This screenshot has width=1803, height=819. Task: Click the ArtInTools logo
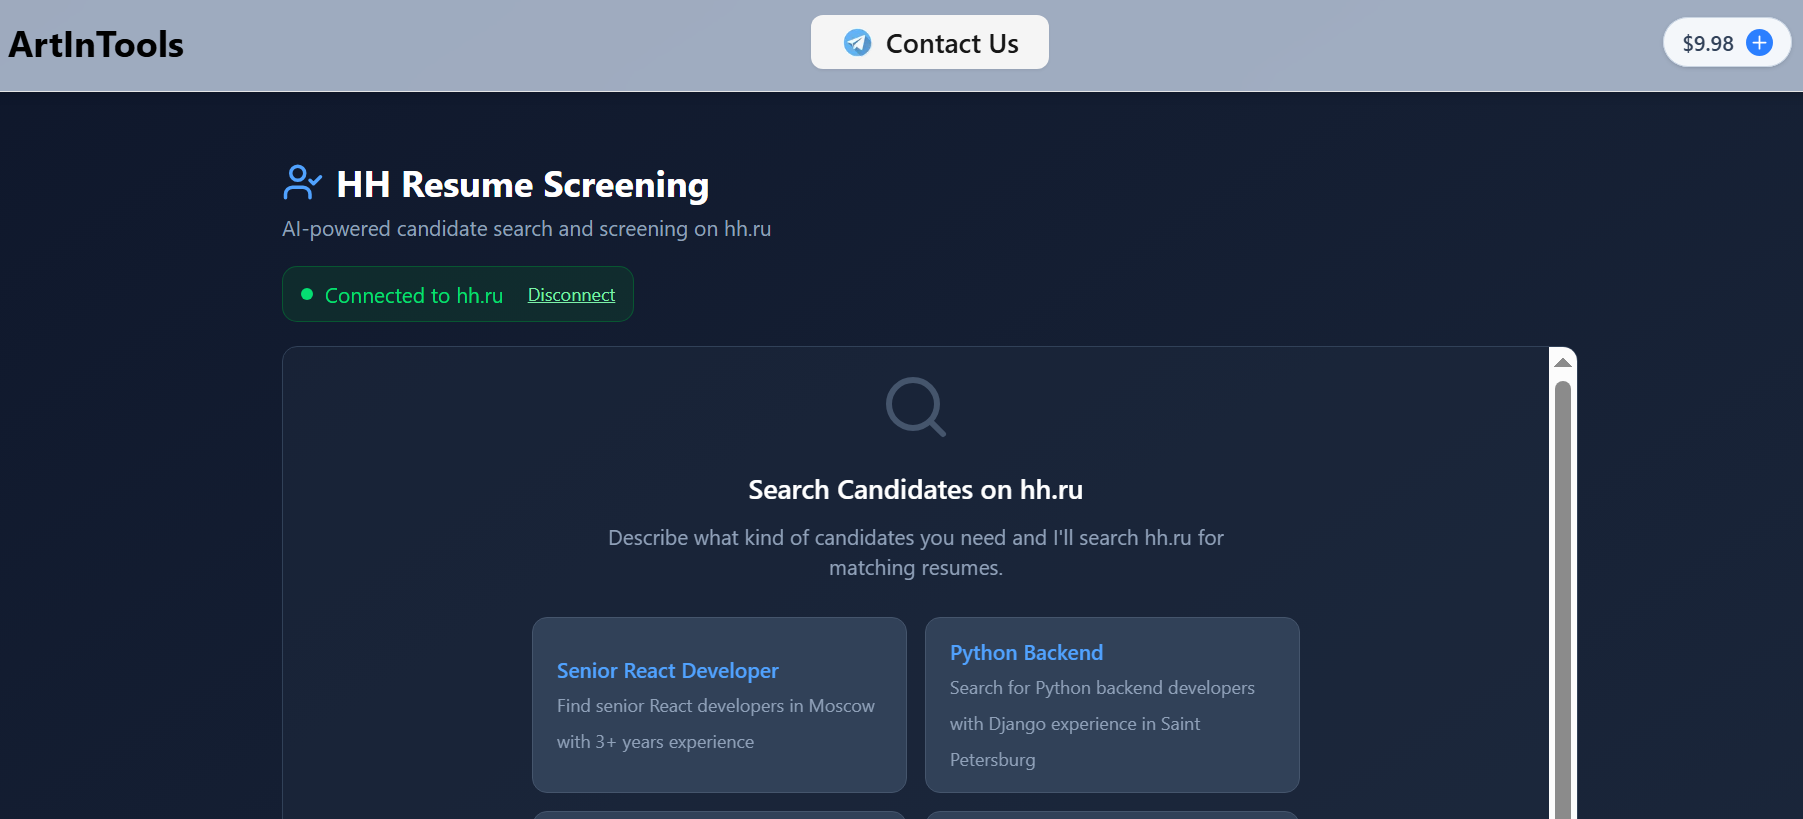(96, 45)
